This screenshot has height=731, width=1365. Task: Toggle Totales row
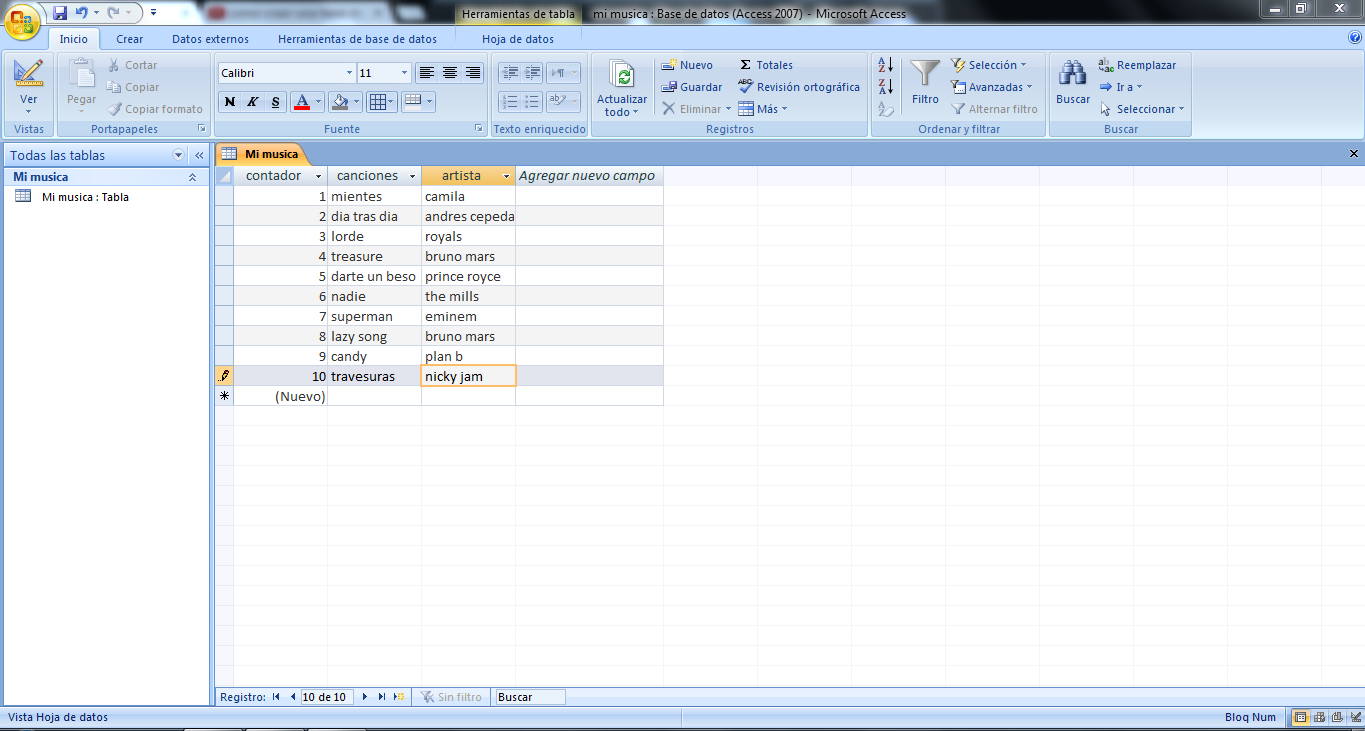click(x=766, y=65)
